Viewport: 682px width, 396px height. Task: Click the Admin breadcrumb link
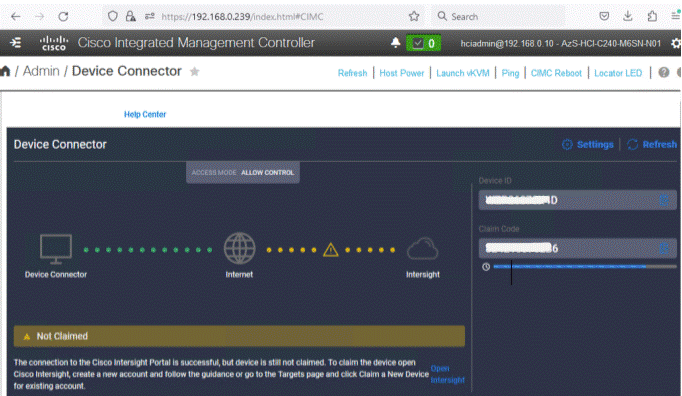pos(41,71)
